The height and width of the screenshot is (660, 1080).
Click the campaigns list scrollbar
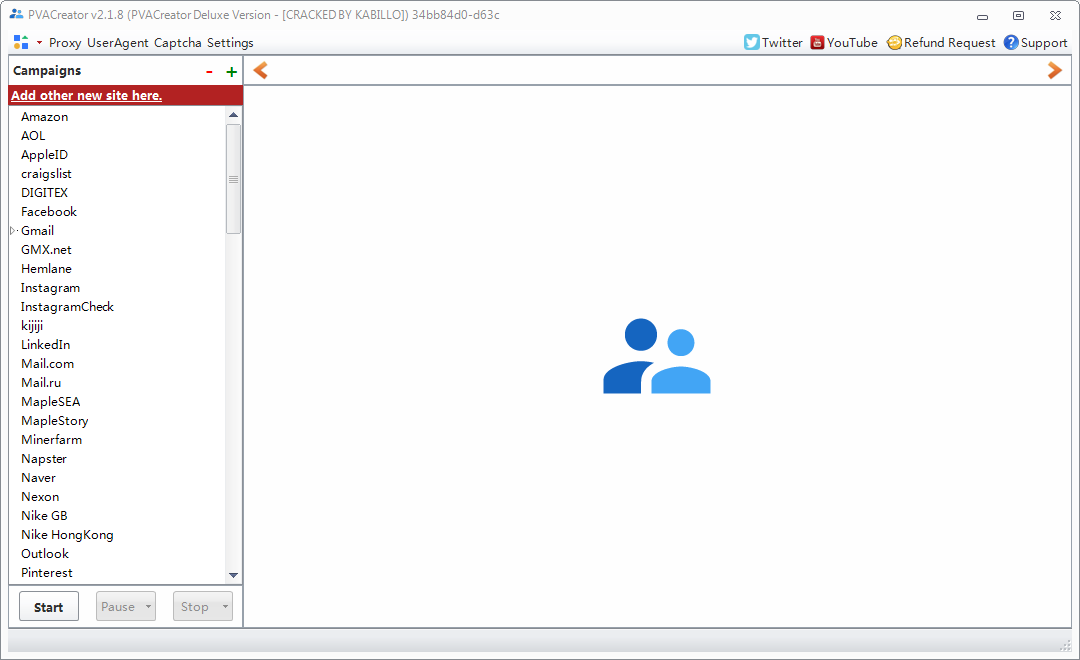[233, 180]
